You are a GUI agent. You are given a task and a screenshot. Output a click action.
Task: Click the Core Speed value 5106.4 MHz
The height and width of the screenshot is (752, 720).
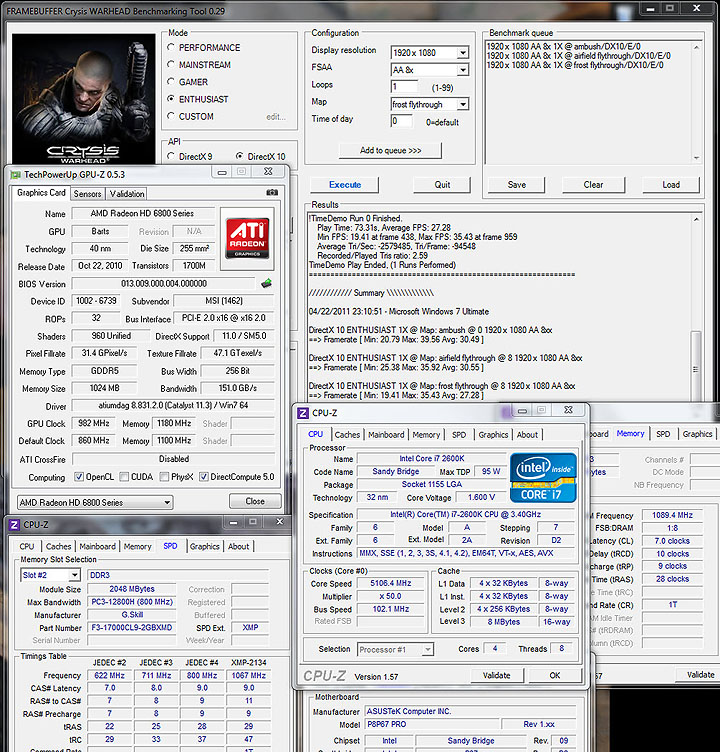tap(391, 583)
